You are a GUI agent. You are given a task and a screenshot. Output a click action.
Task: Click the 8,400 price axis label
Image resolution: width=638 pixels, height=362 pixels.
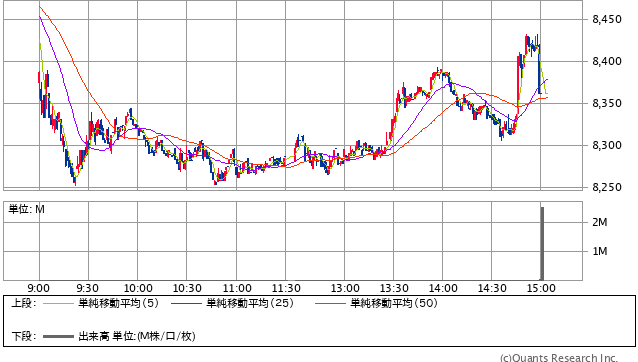[607, 61]
